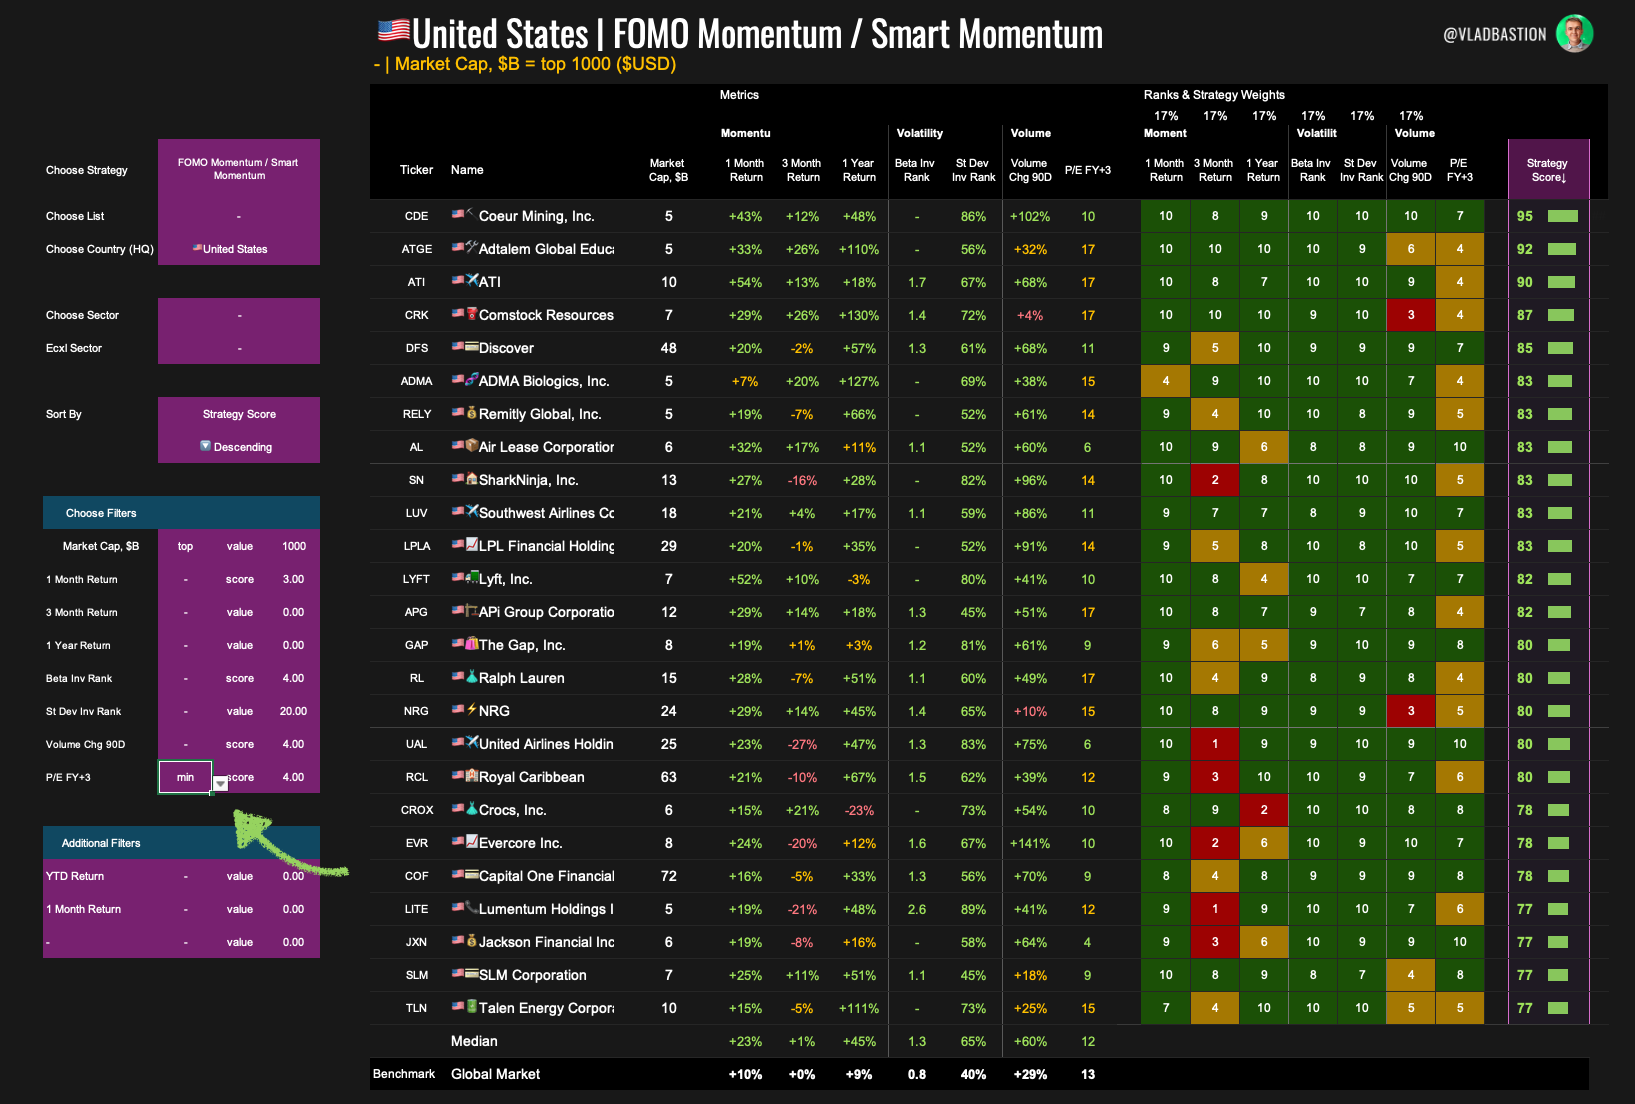
Task: Click the icon beside ADMA Biologics
Action: coord(471,379)
